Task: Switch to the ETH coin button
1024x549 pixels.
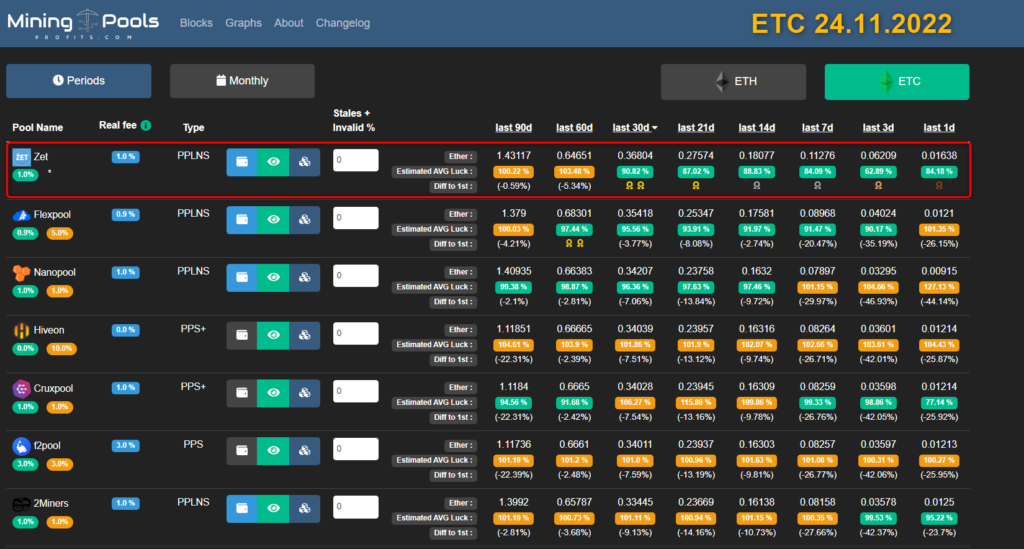Action: pos(733,82)
